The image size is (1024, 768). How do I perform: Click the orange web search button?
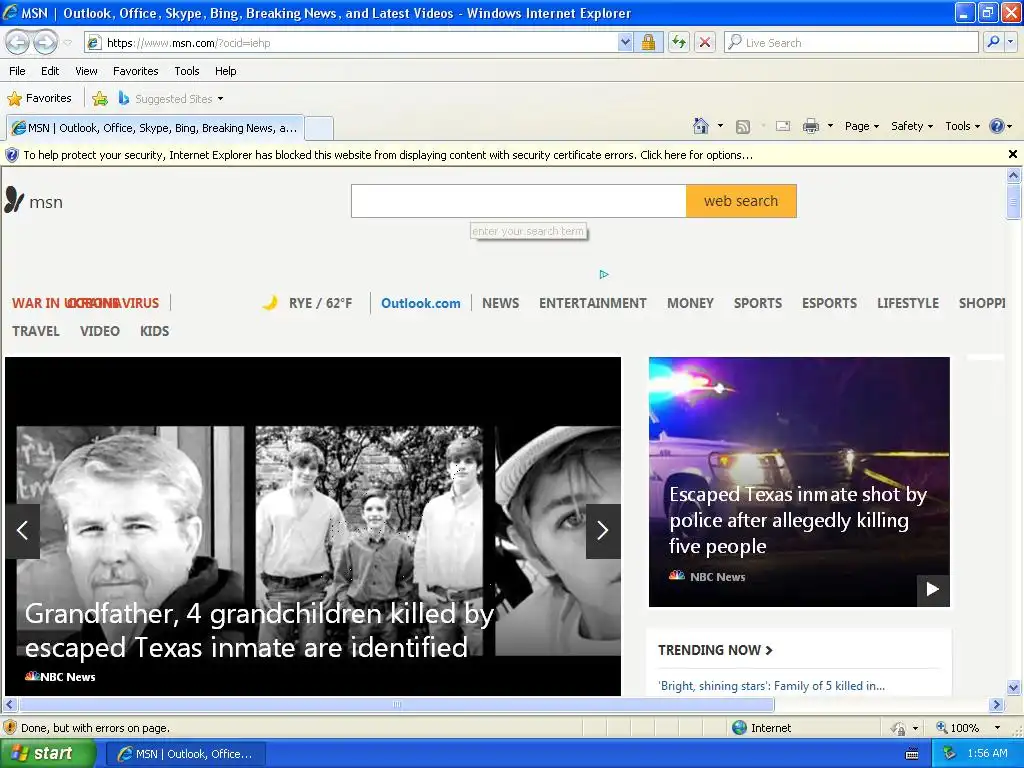(741, 200)
